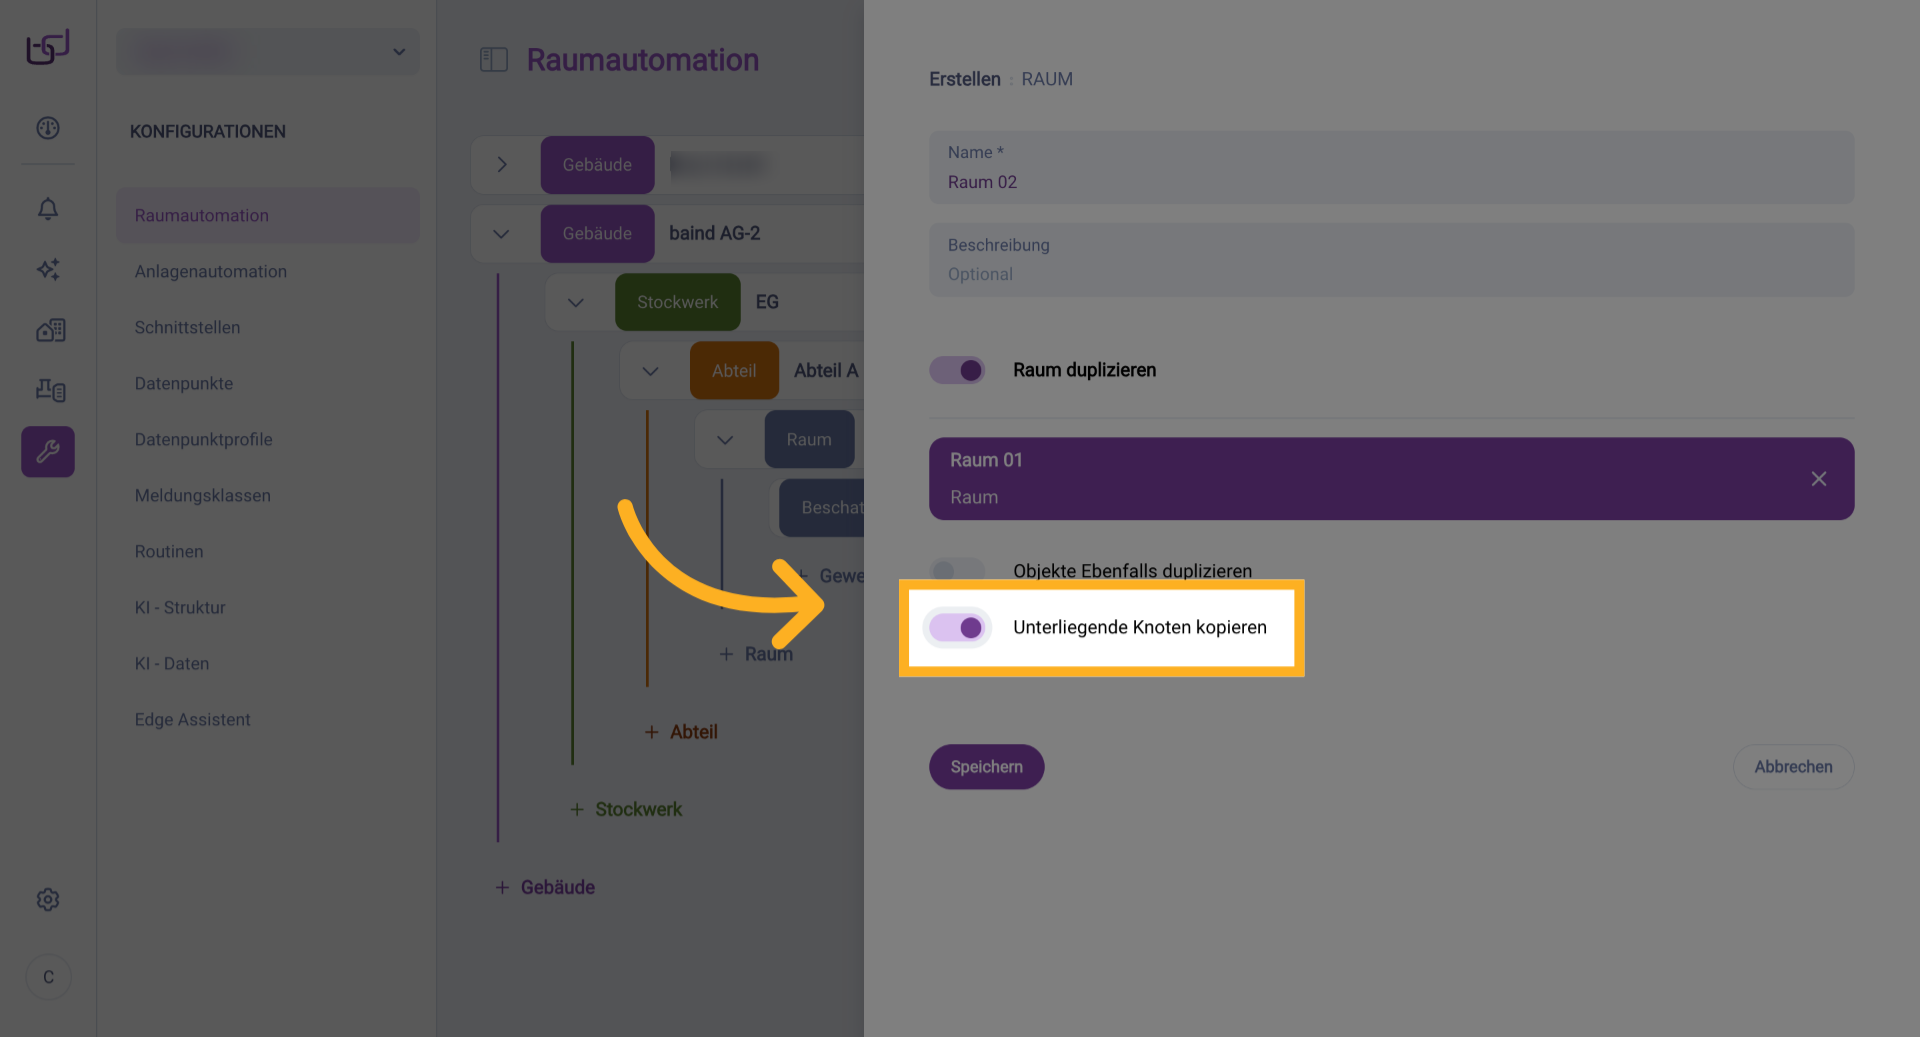Screen dimensions: 1920x1037
Task: Remove the Raum 01 selection with X
Action: point(1818,479)
